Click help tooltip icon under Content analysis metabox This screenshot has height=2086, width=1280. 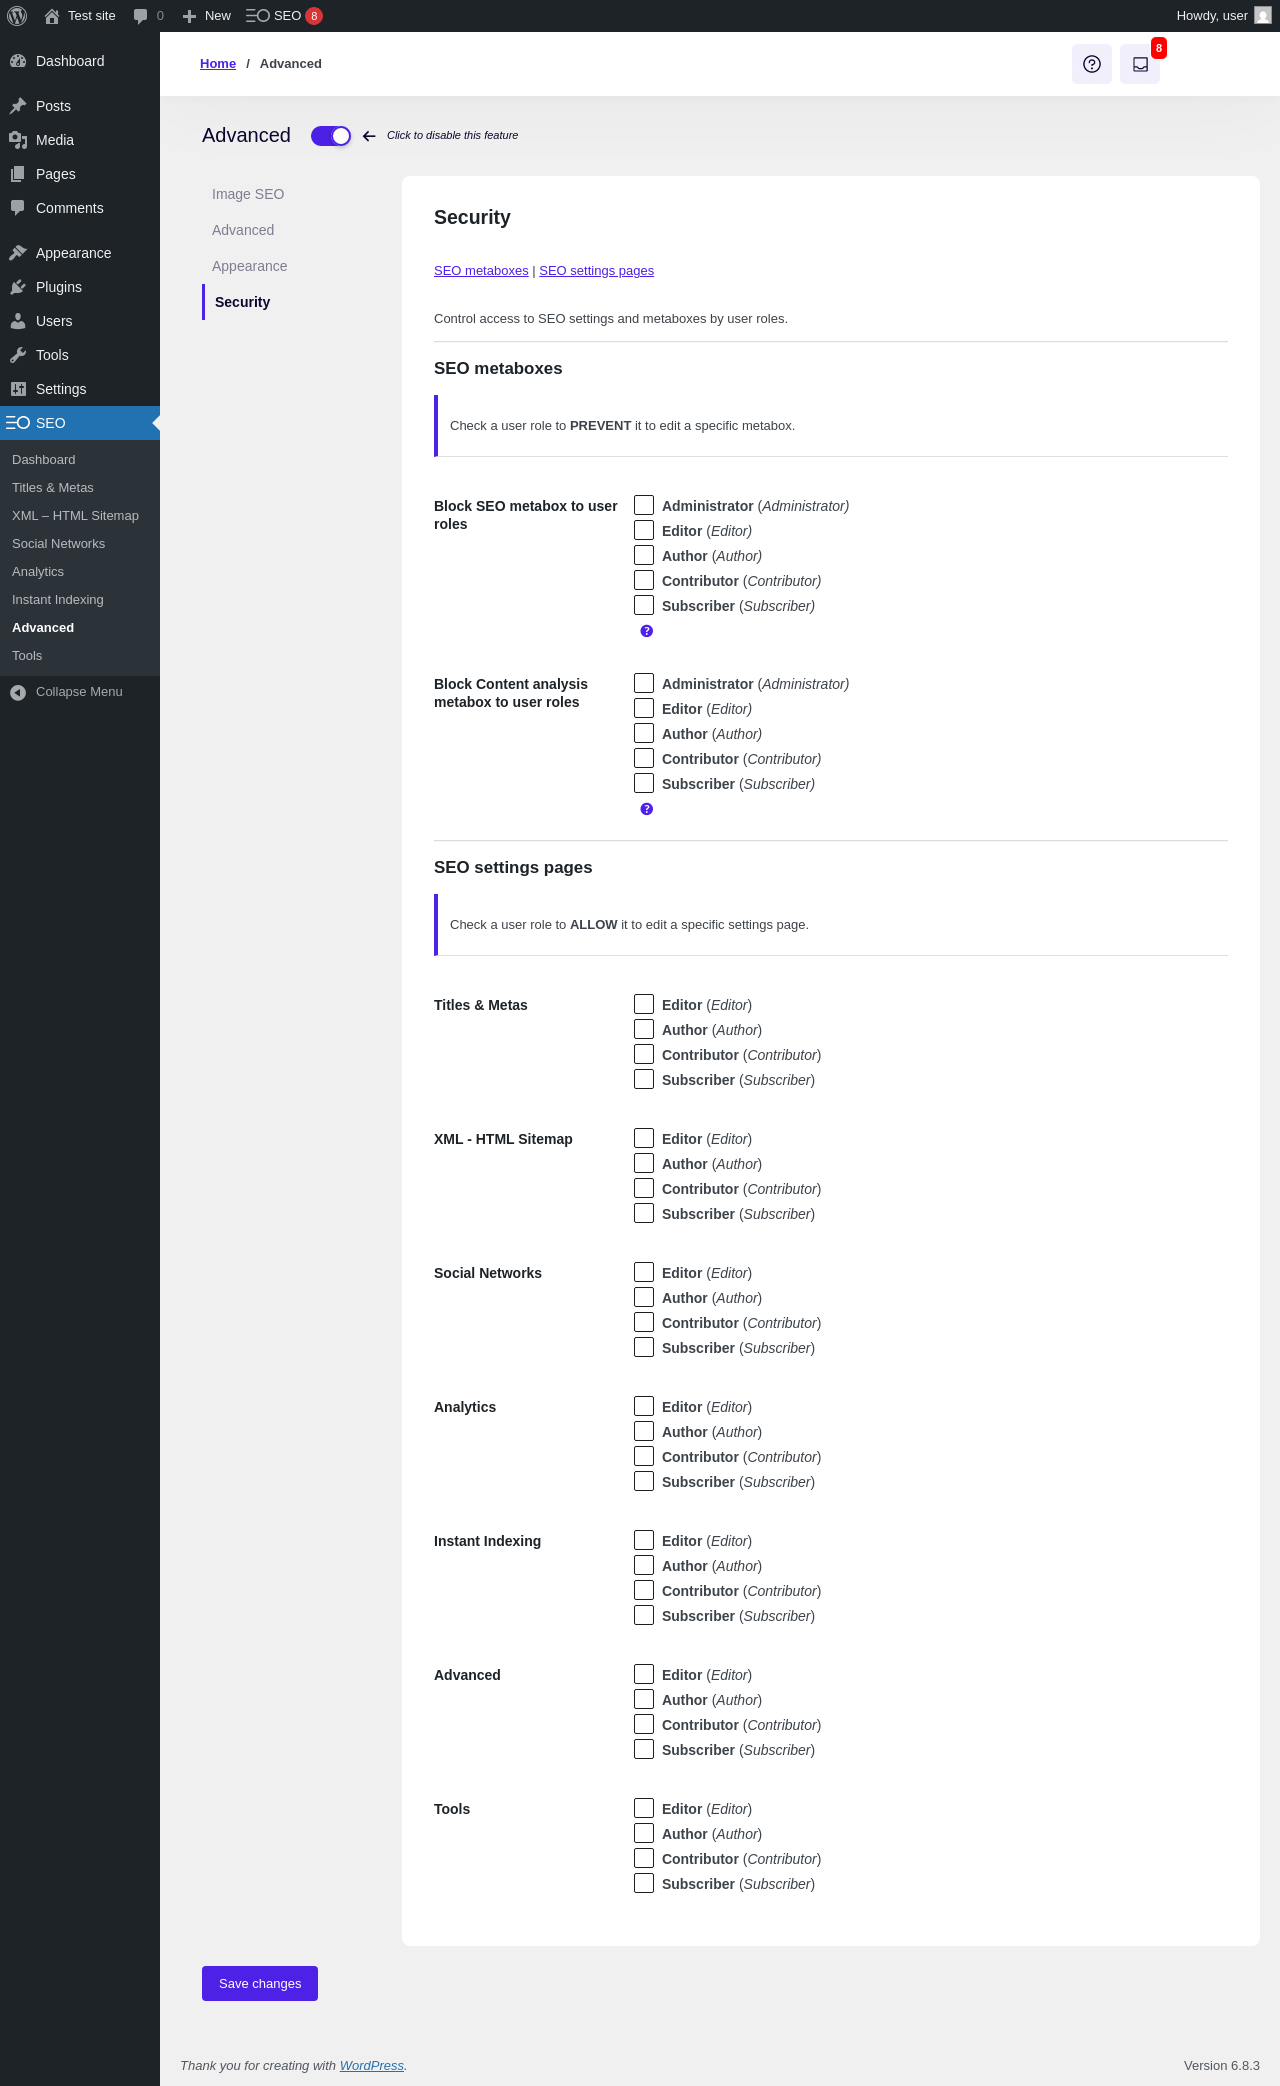click(646, 809)
